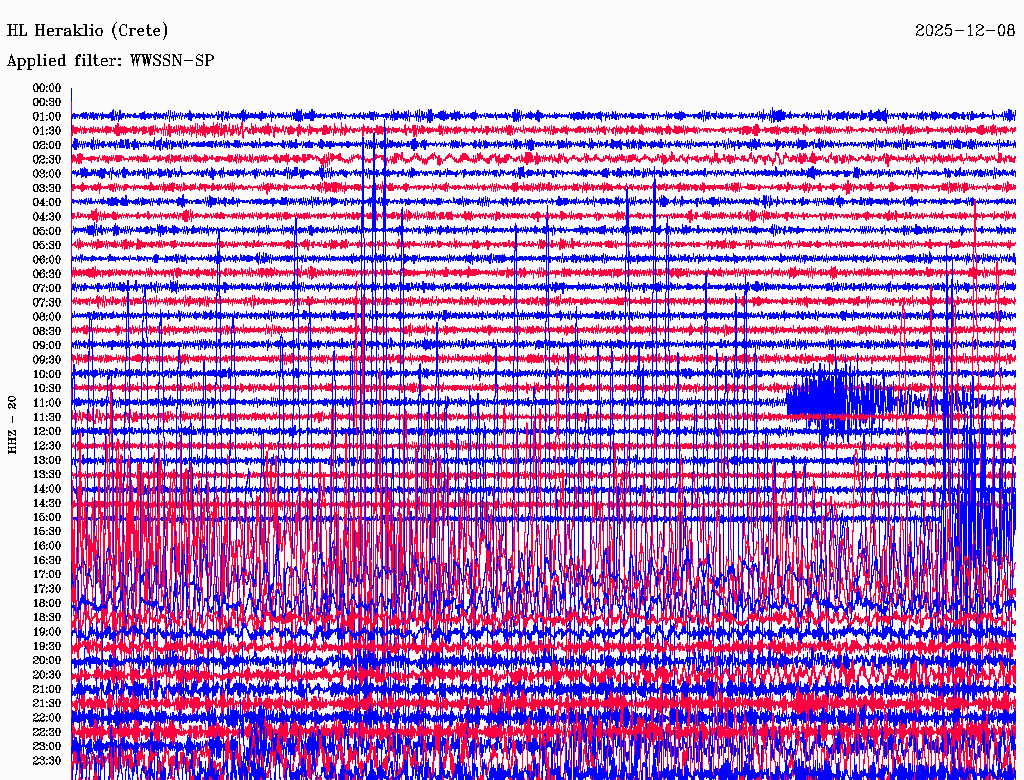Image resolution: width=1024 pixels, height=780 pixels.
Task: Select the 18:30 time label
Action: coord(47,617)
